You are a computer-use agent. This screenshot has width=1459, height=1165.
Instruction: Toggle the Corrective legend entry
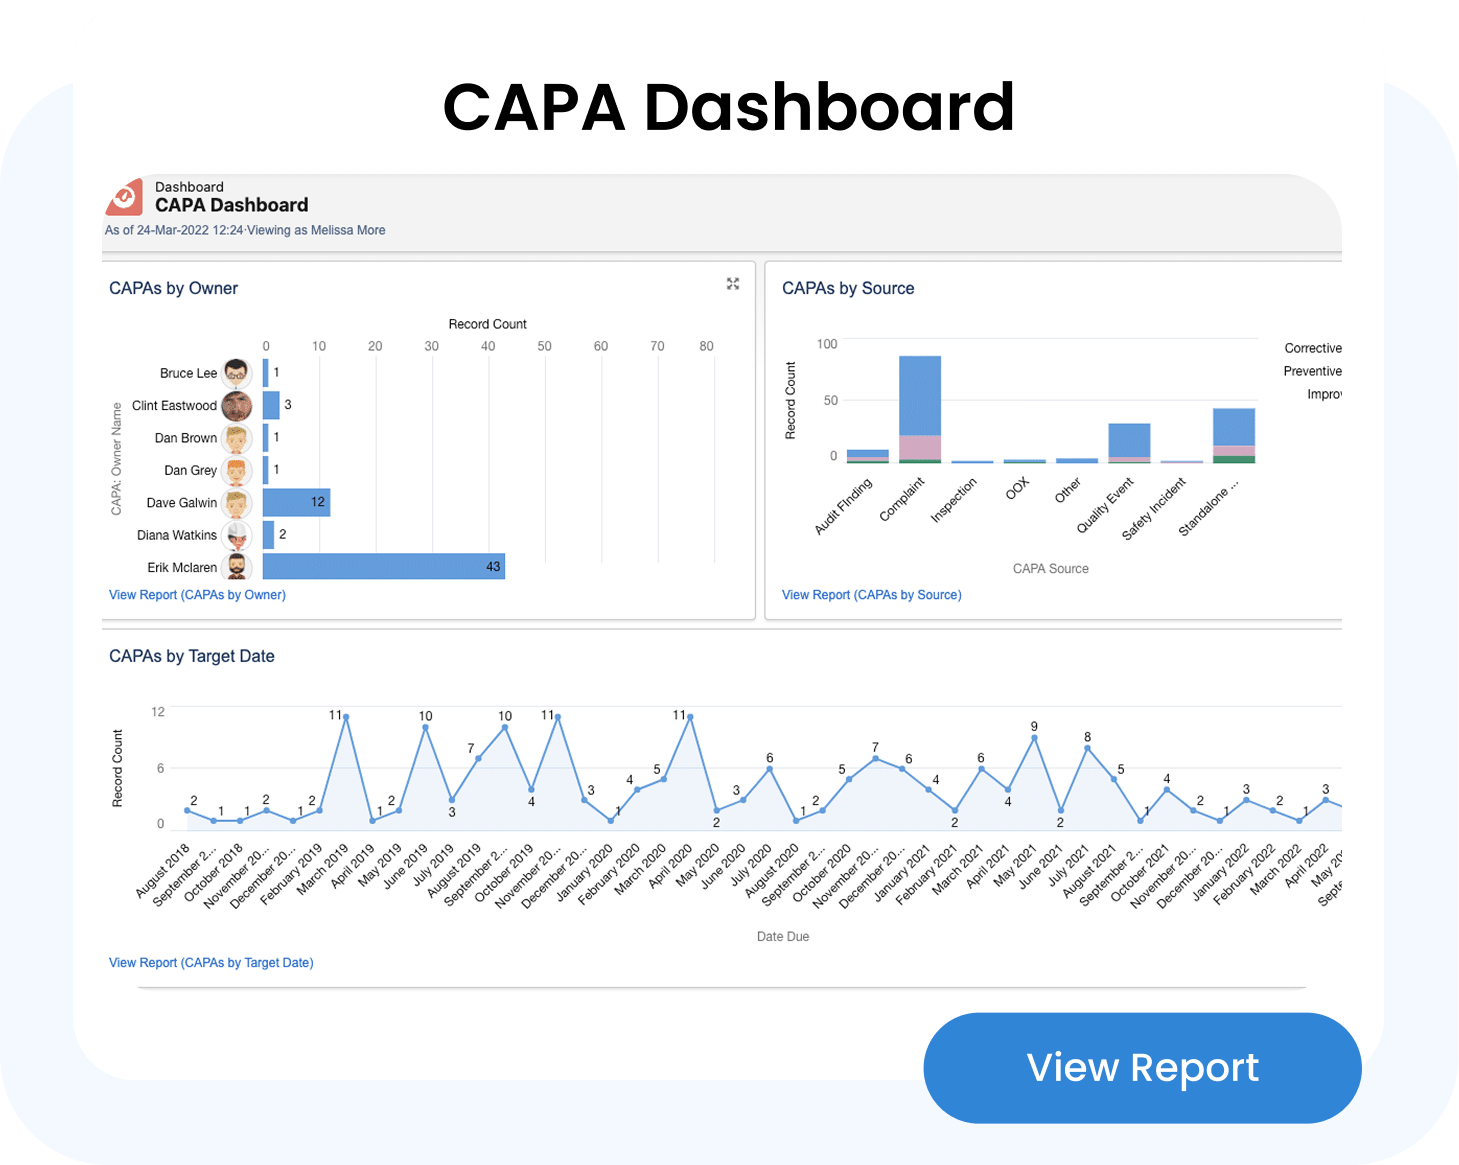(1312, 348)
